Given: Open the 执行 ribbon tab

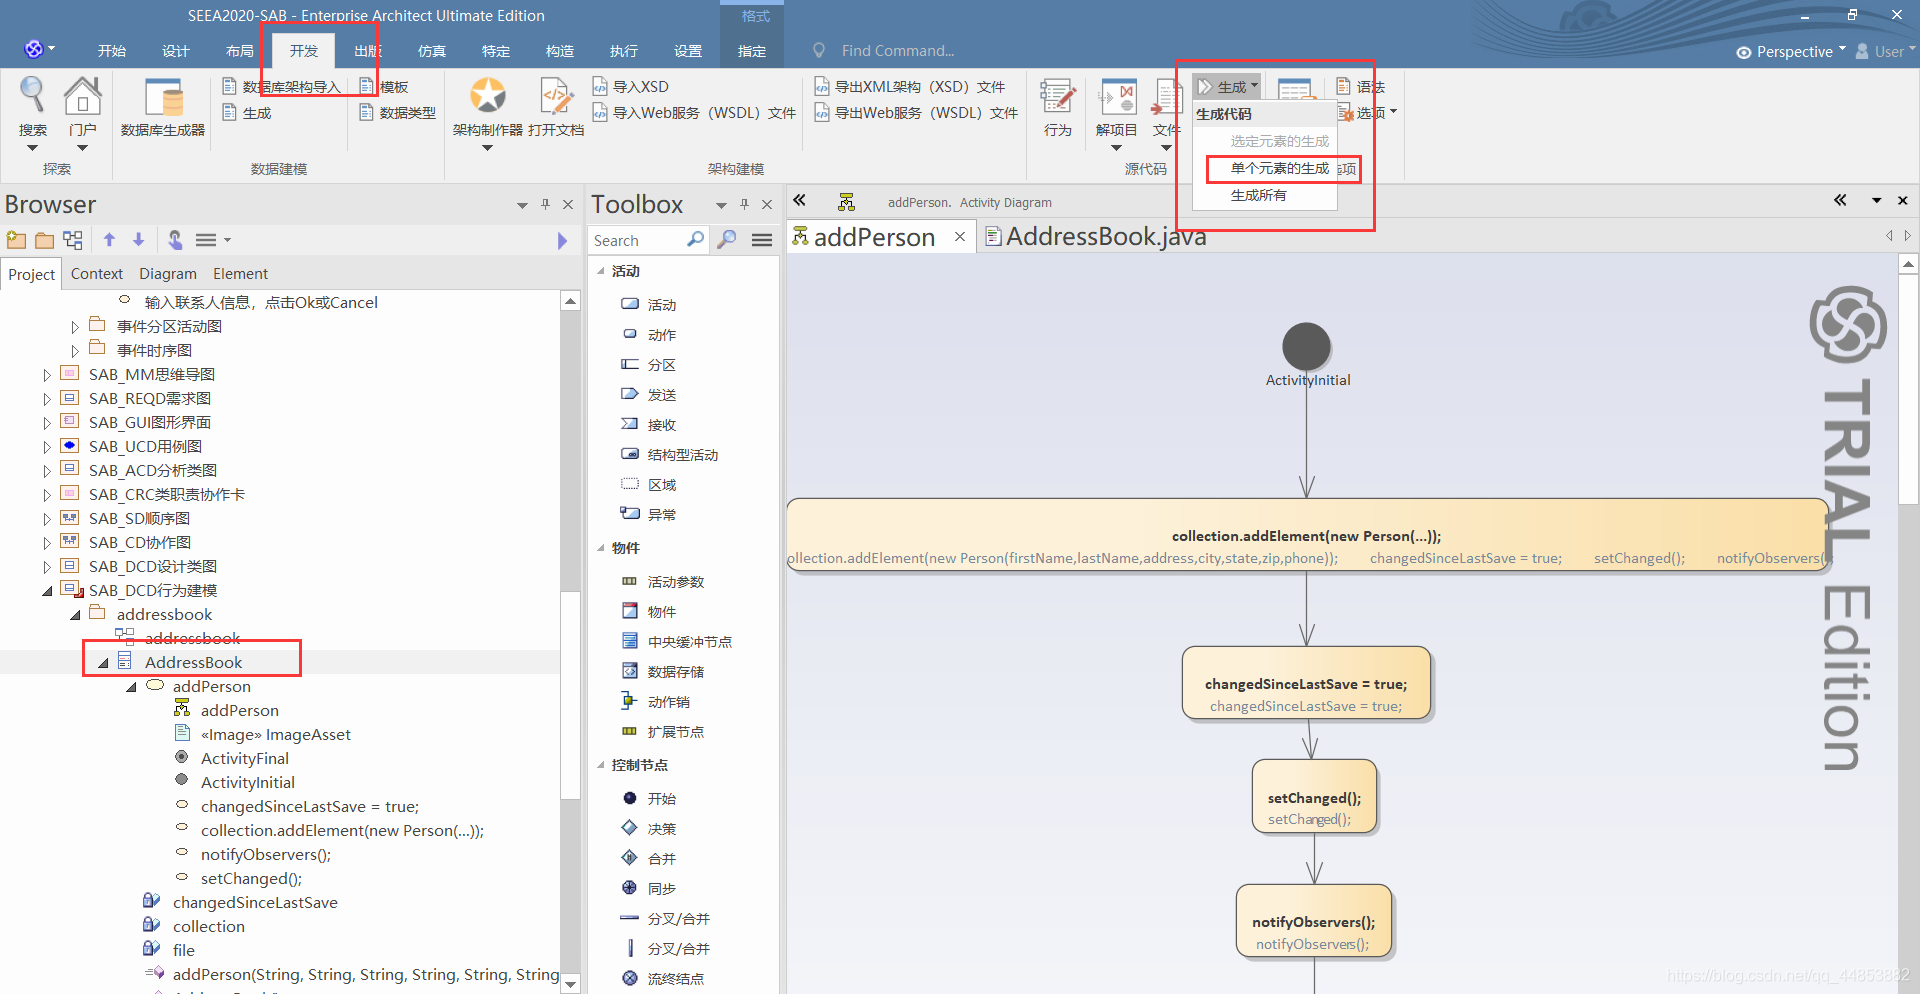Looking at the screenshot, I should [x=624, y=51].
